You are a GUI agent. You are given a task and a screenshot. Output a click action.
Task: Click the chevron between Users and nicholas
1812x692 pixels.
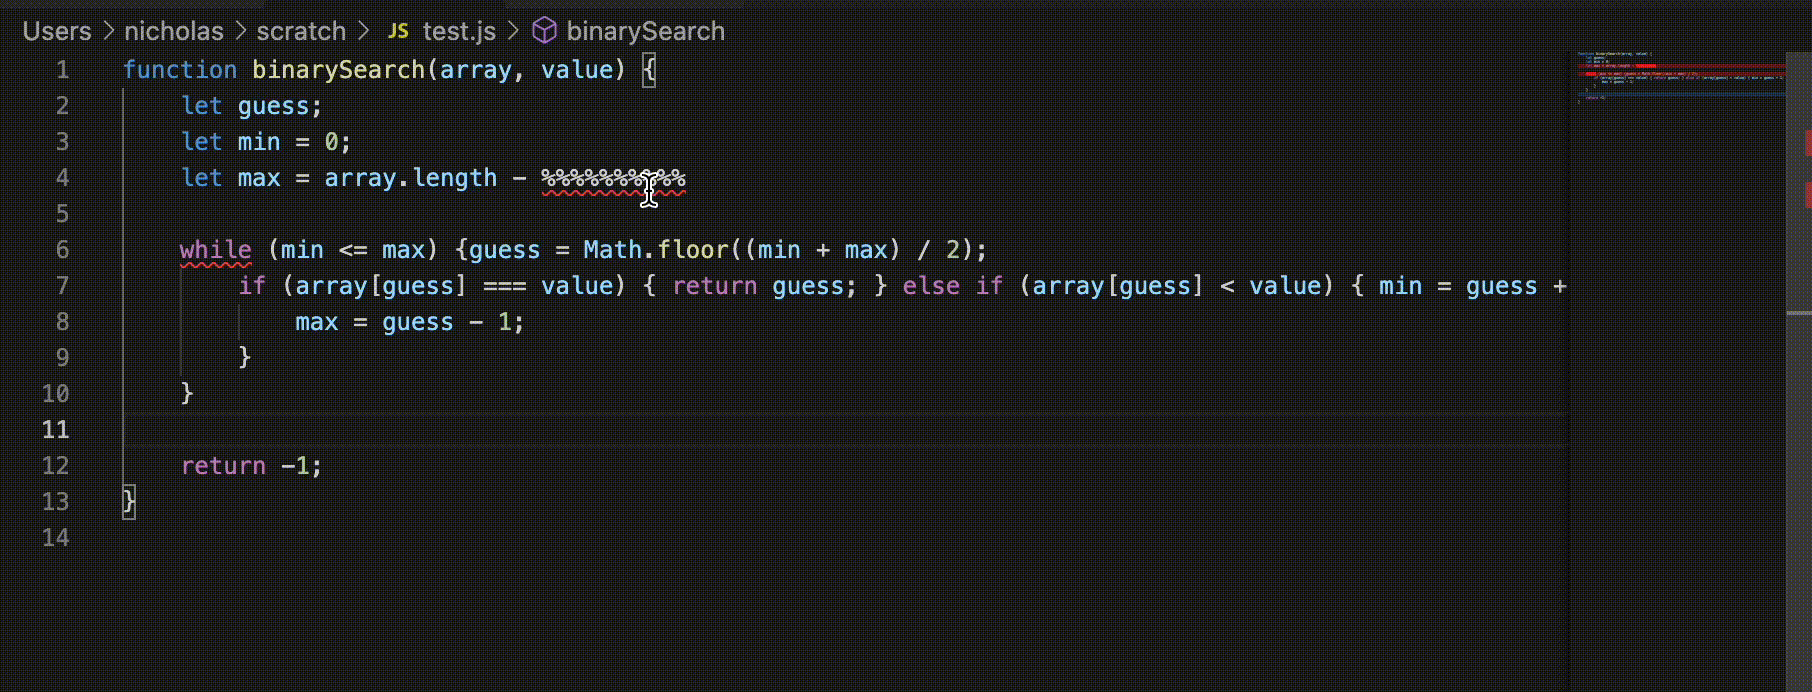pyautogui.click(x=109, y=31)
